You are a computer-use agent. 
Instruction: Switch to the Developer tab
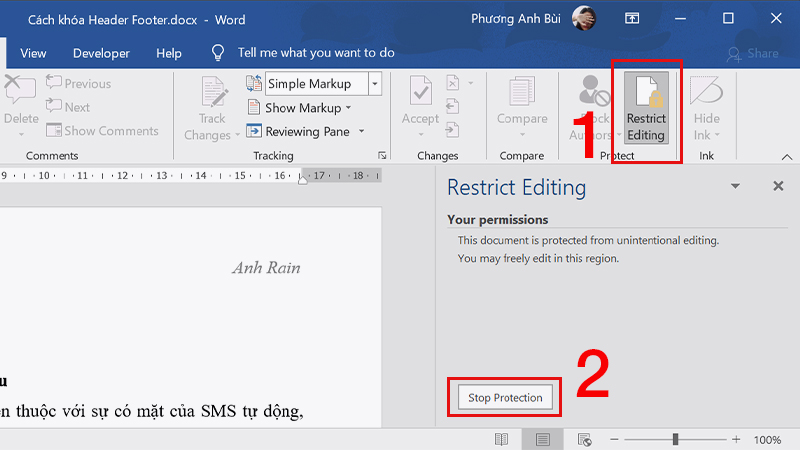click(101, 53)
